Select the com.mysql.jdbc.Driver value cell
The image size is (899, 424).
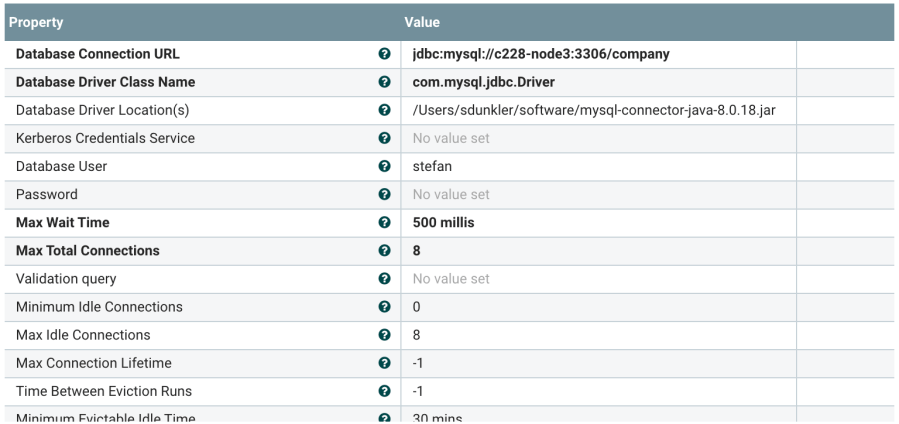click(483, 82)
